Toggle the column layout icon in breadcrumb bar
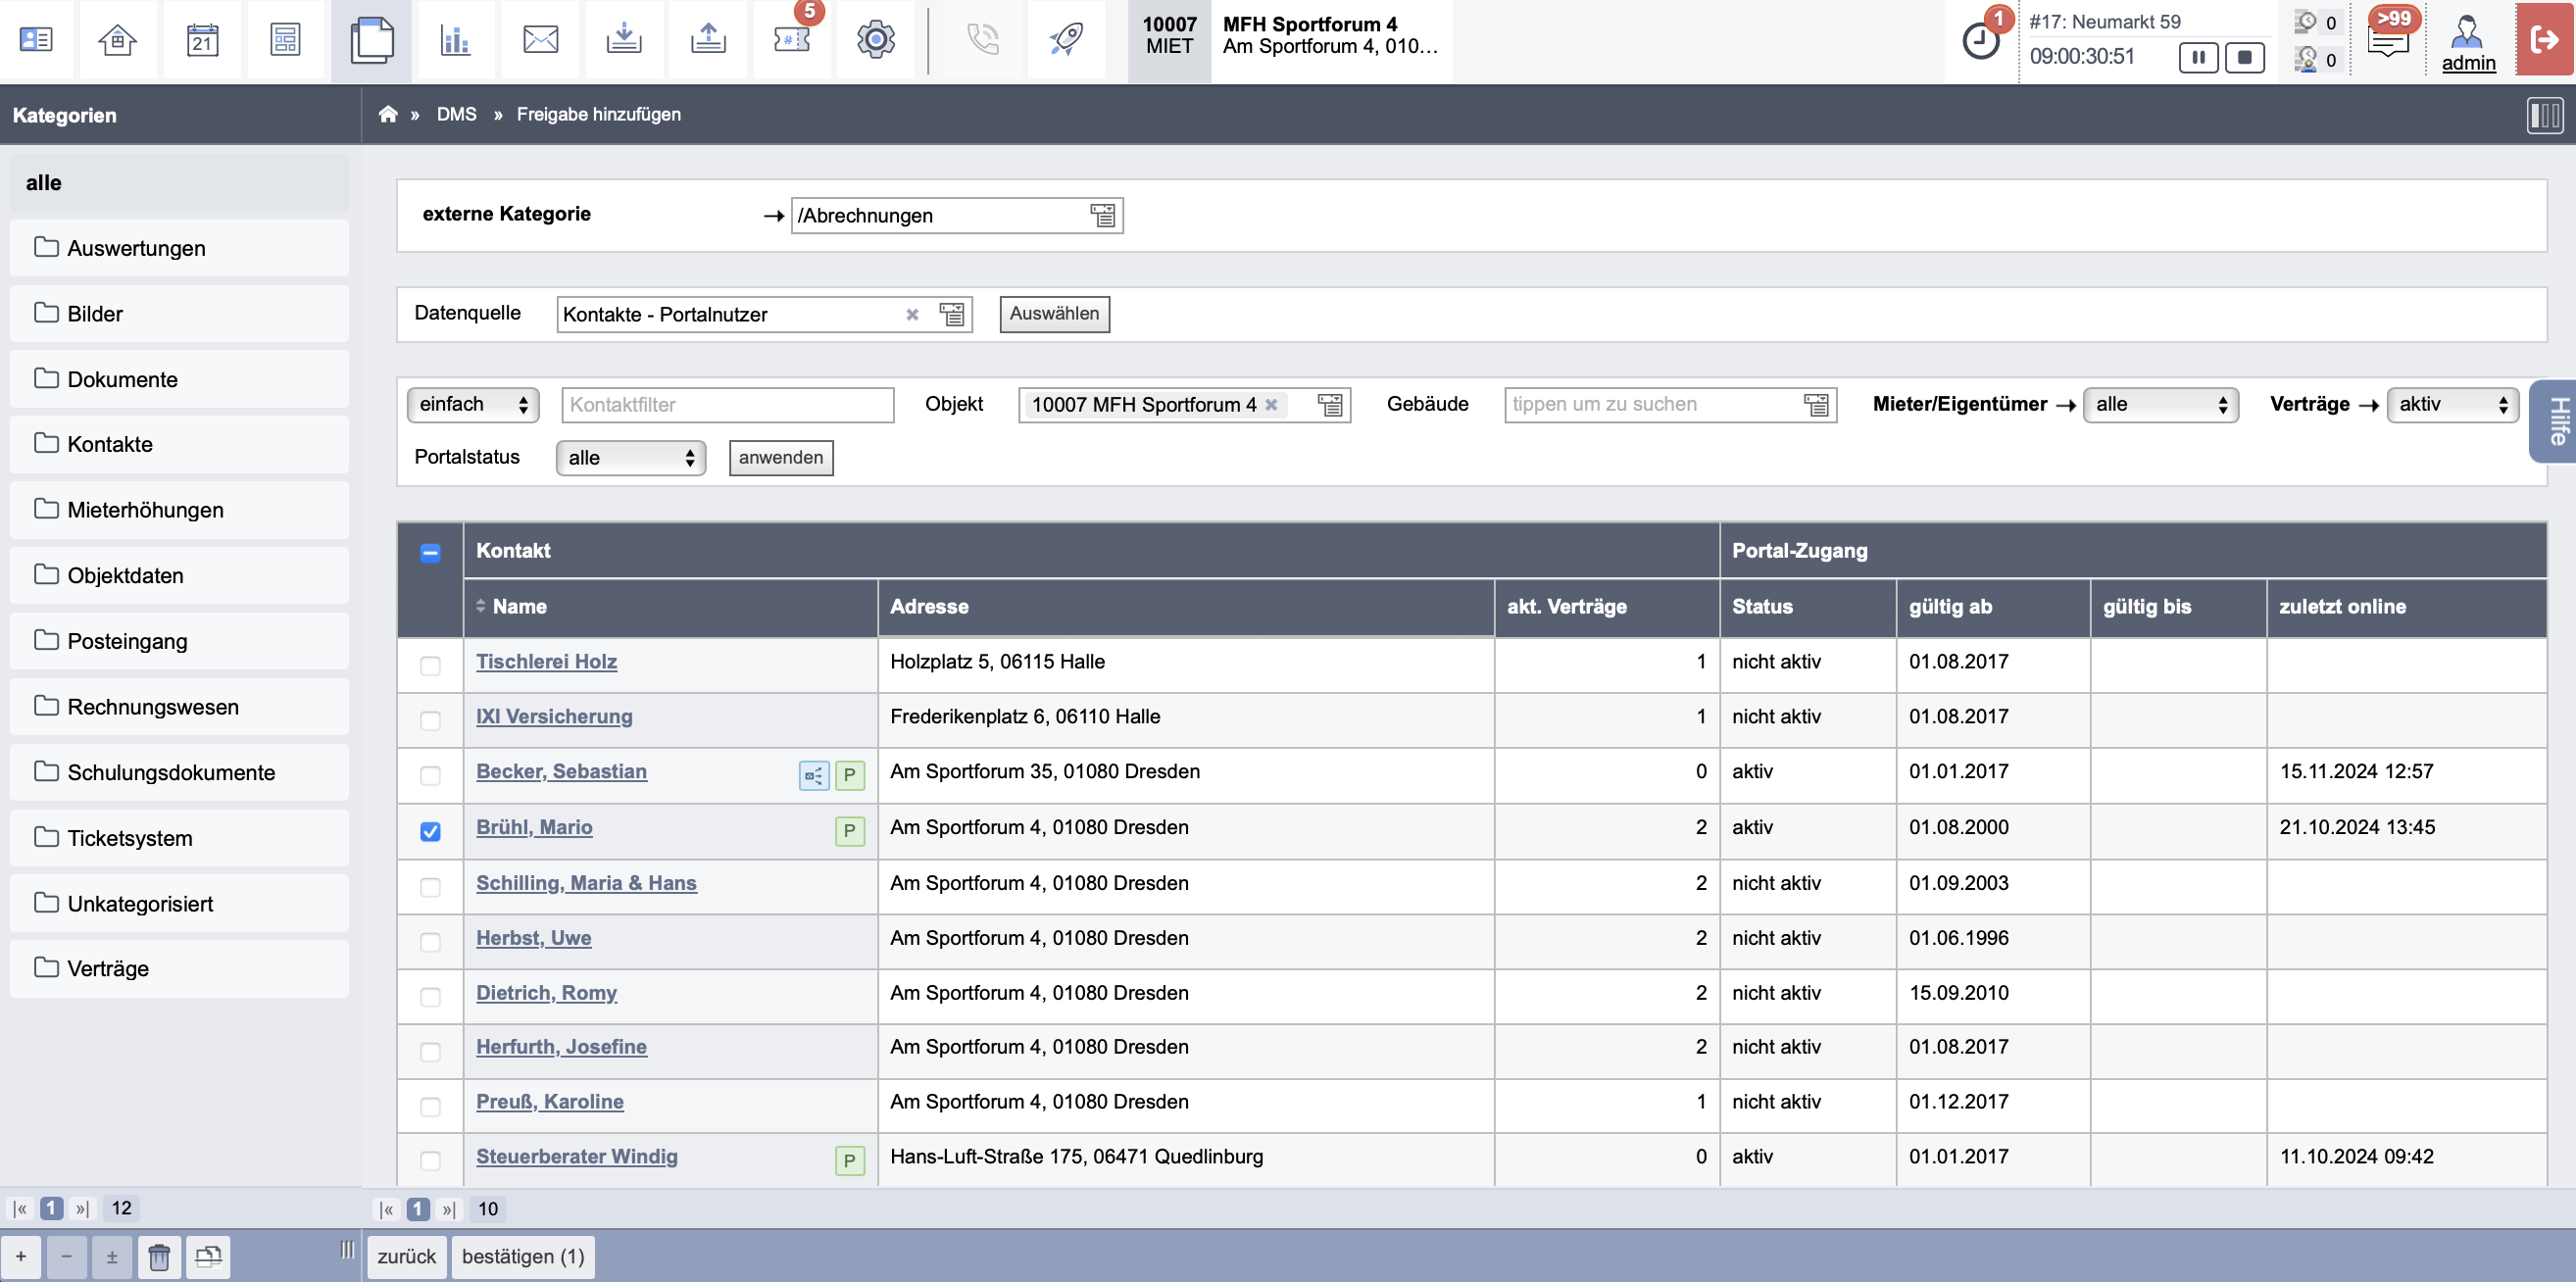 2544,115
